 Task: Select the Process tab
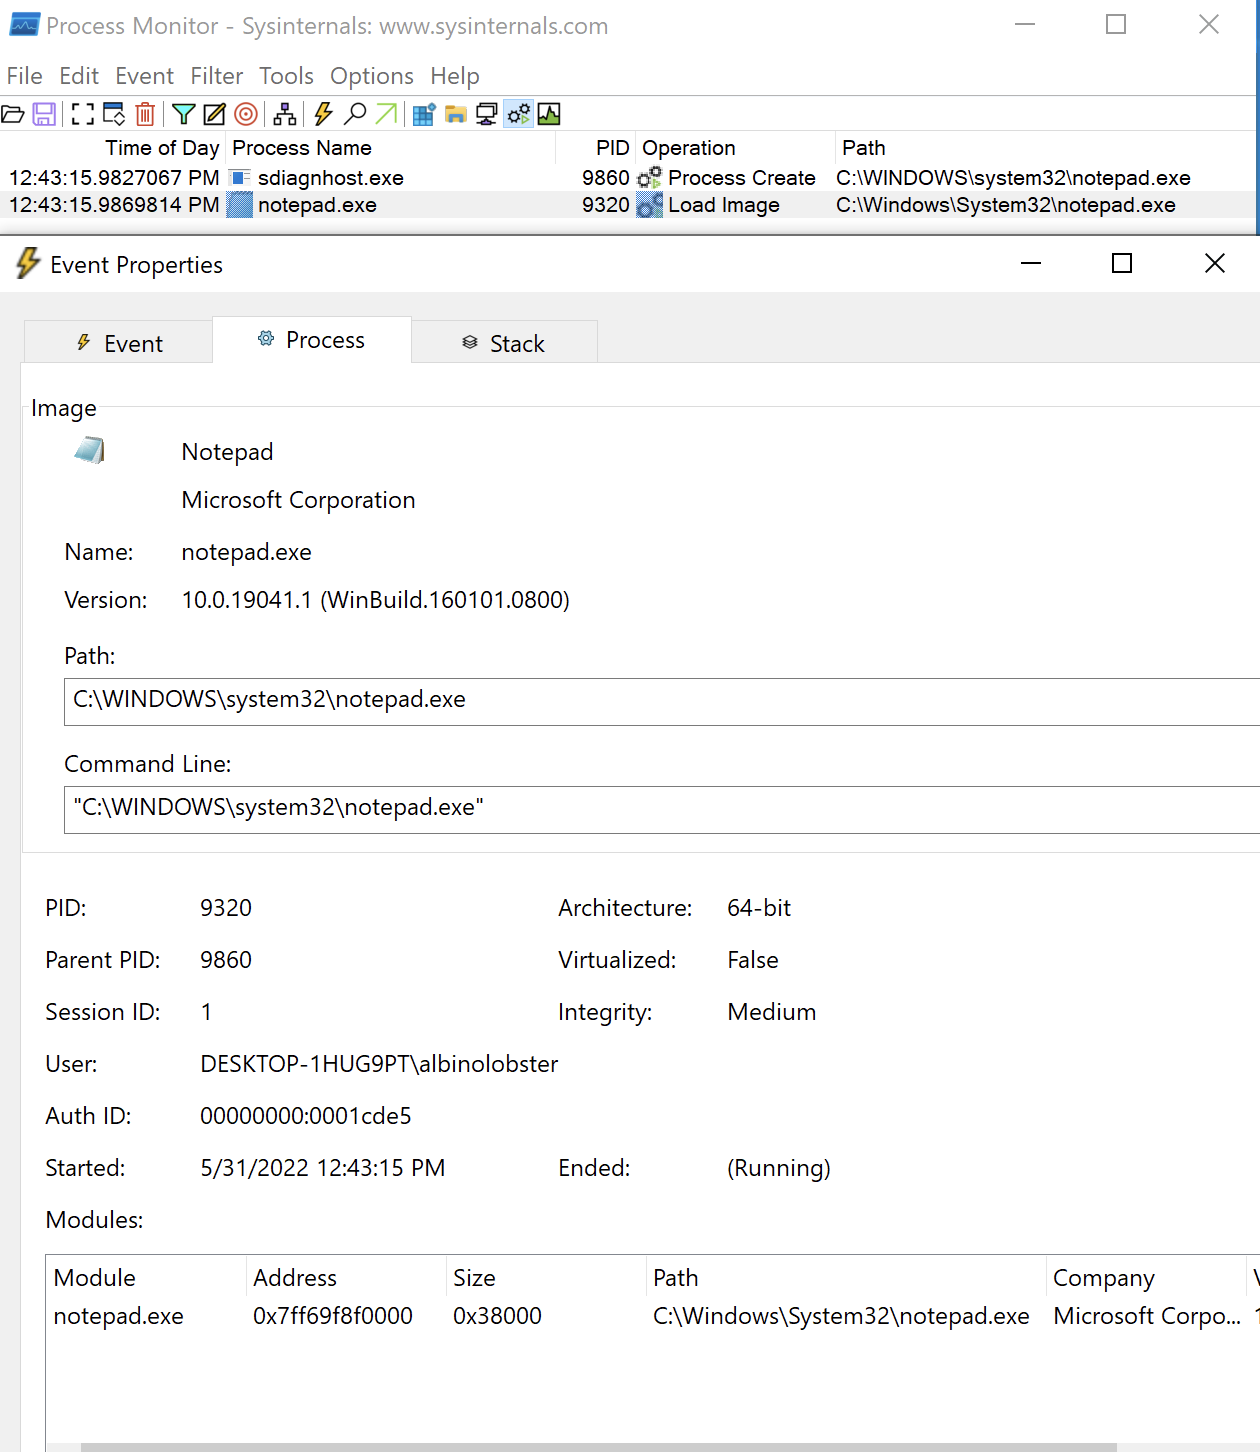tap(312, 340)
